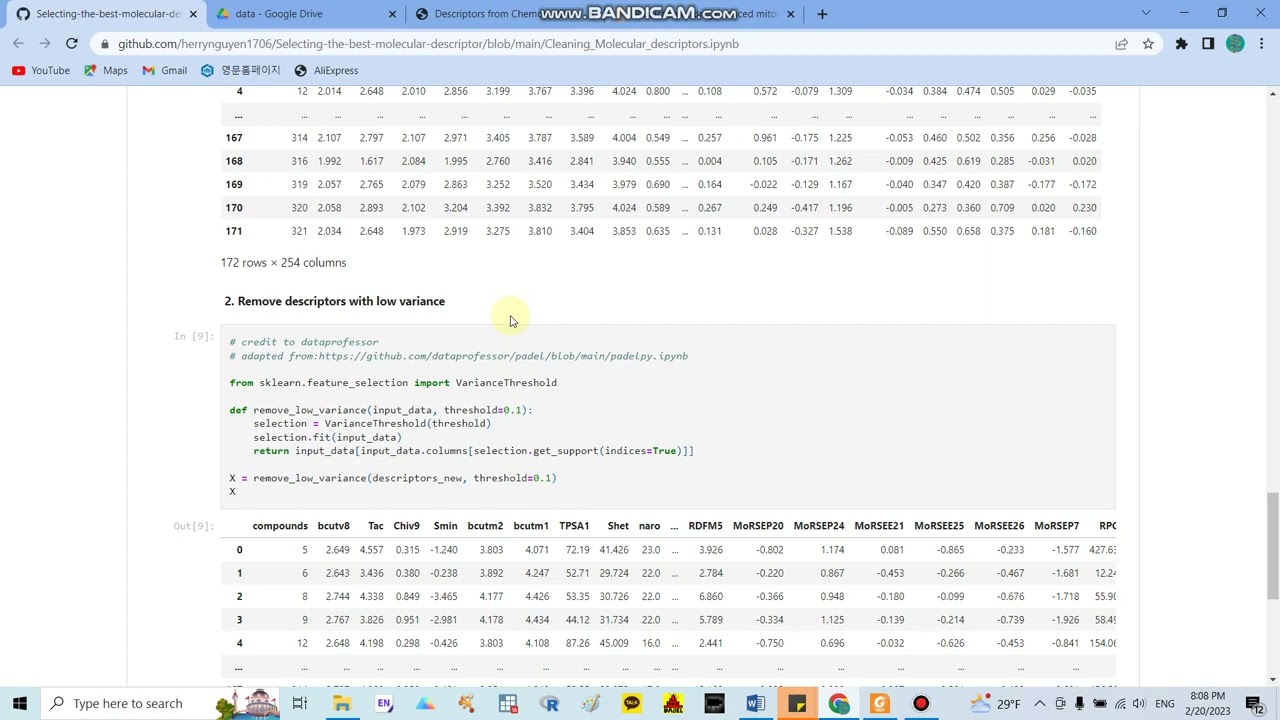Open the notification center icon
The width and height of the screenshot is (1280, 720).
[1254, 704]
